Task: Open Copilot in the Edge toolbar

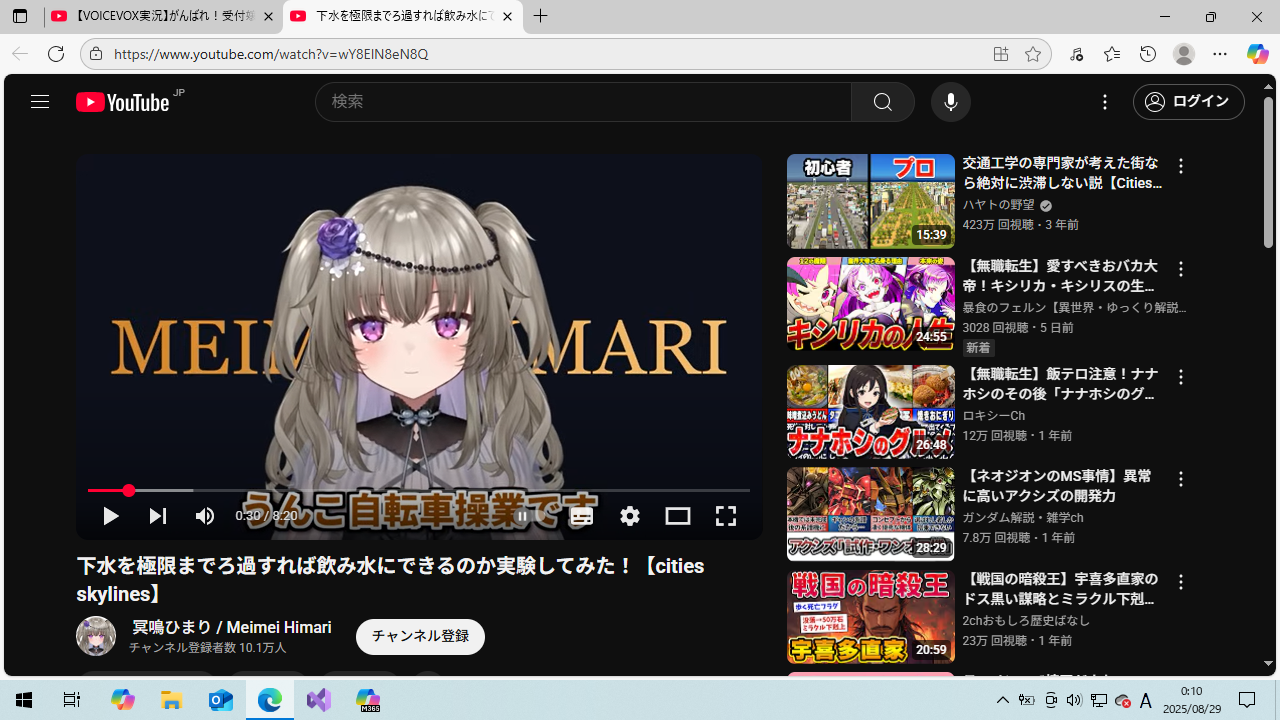Action: tap(1257, 54)
